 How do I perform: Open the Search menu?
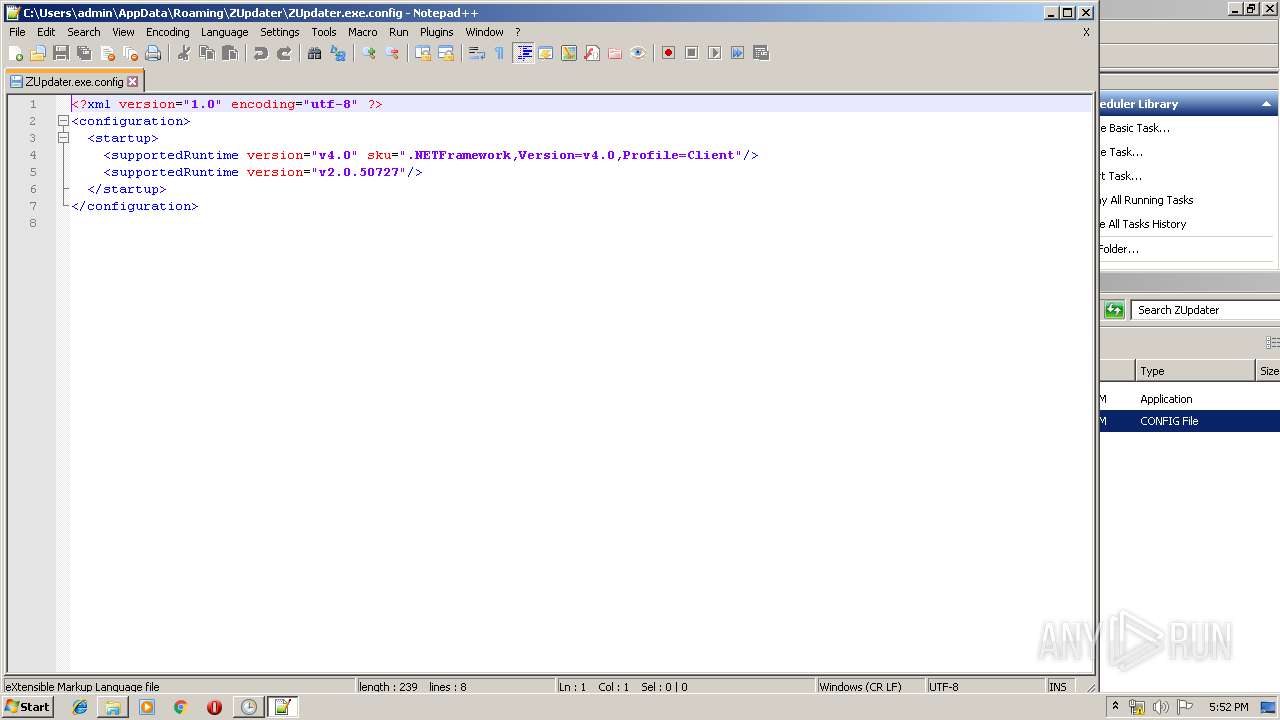tap(84, 32)
